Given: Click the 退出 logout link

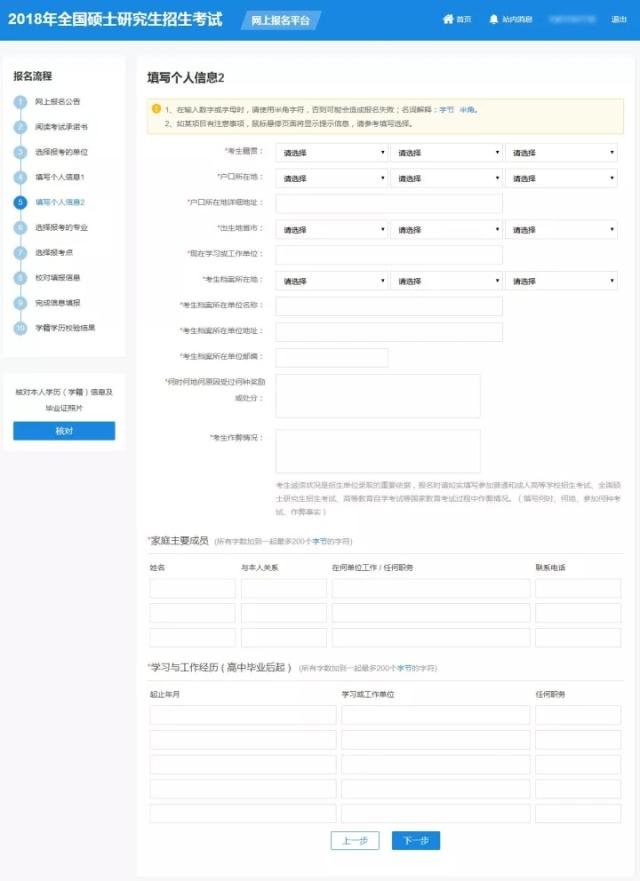Looking at the screenshot, I should pos(619,19).
